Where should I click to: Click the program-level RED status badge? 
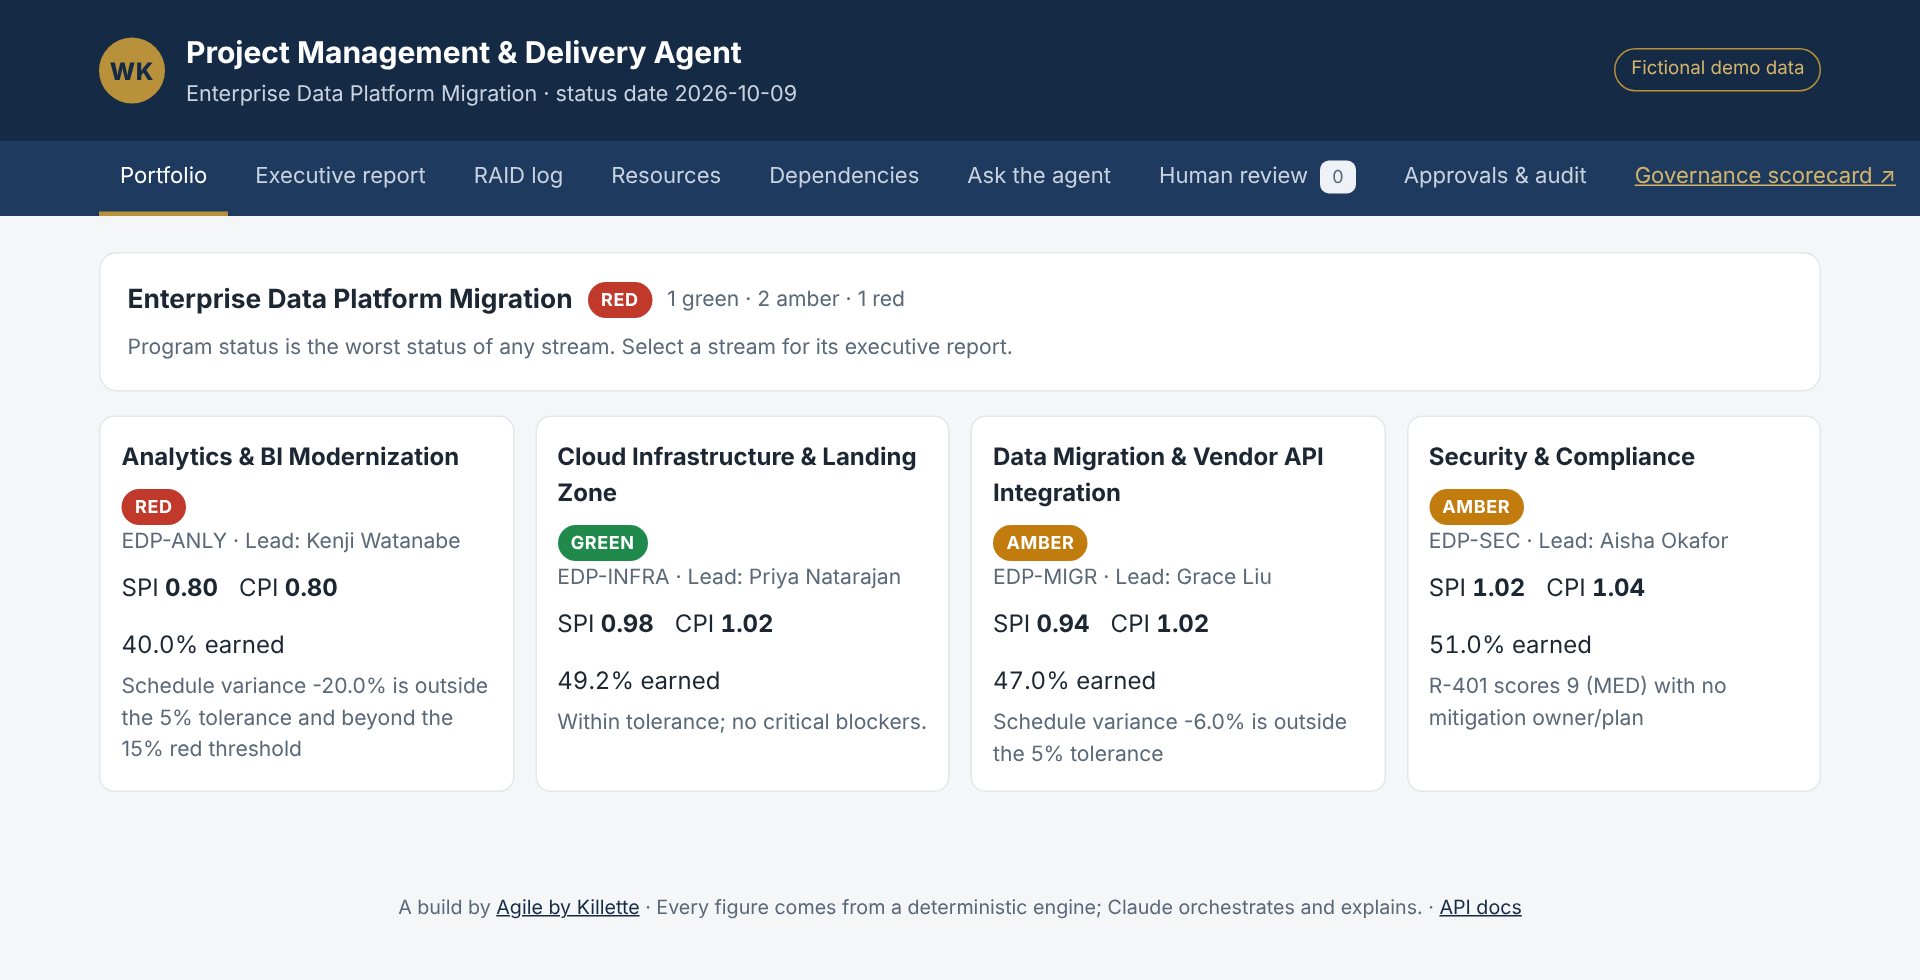click(619, 300)
